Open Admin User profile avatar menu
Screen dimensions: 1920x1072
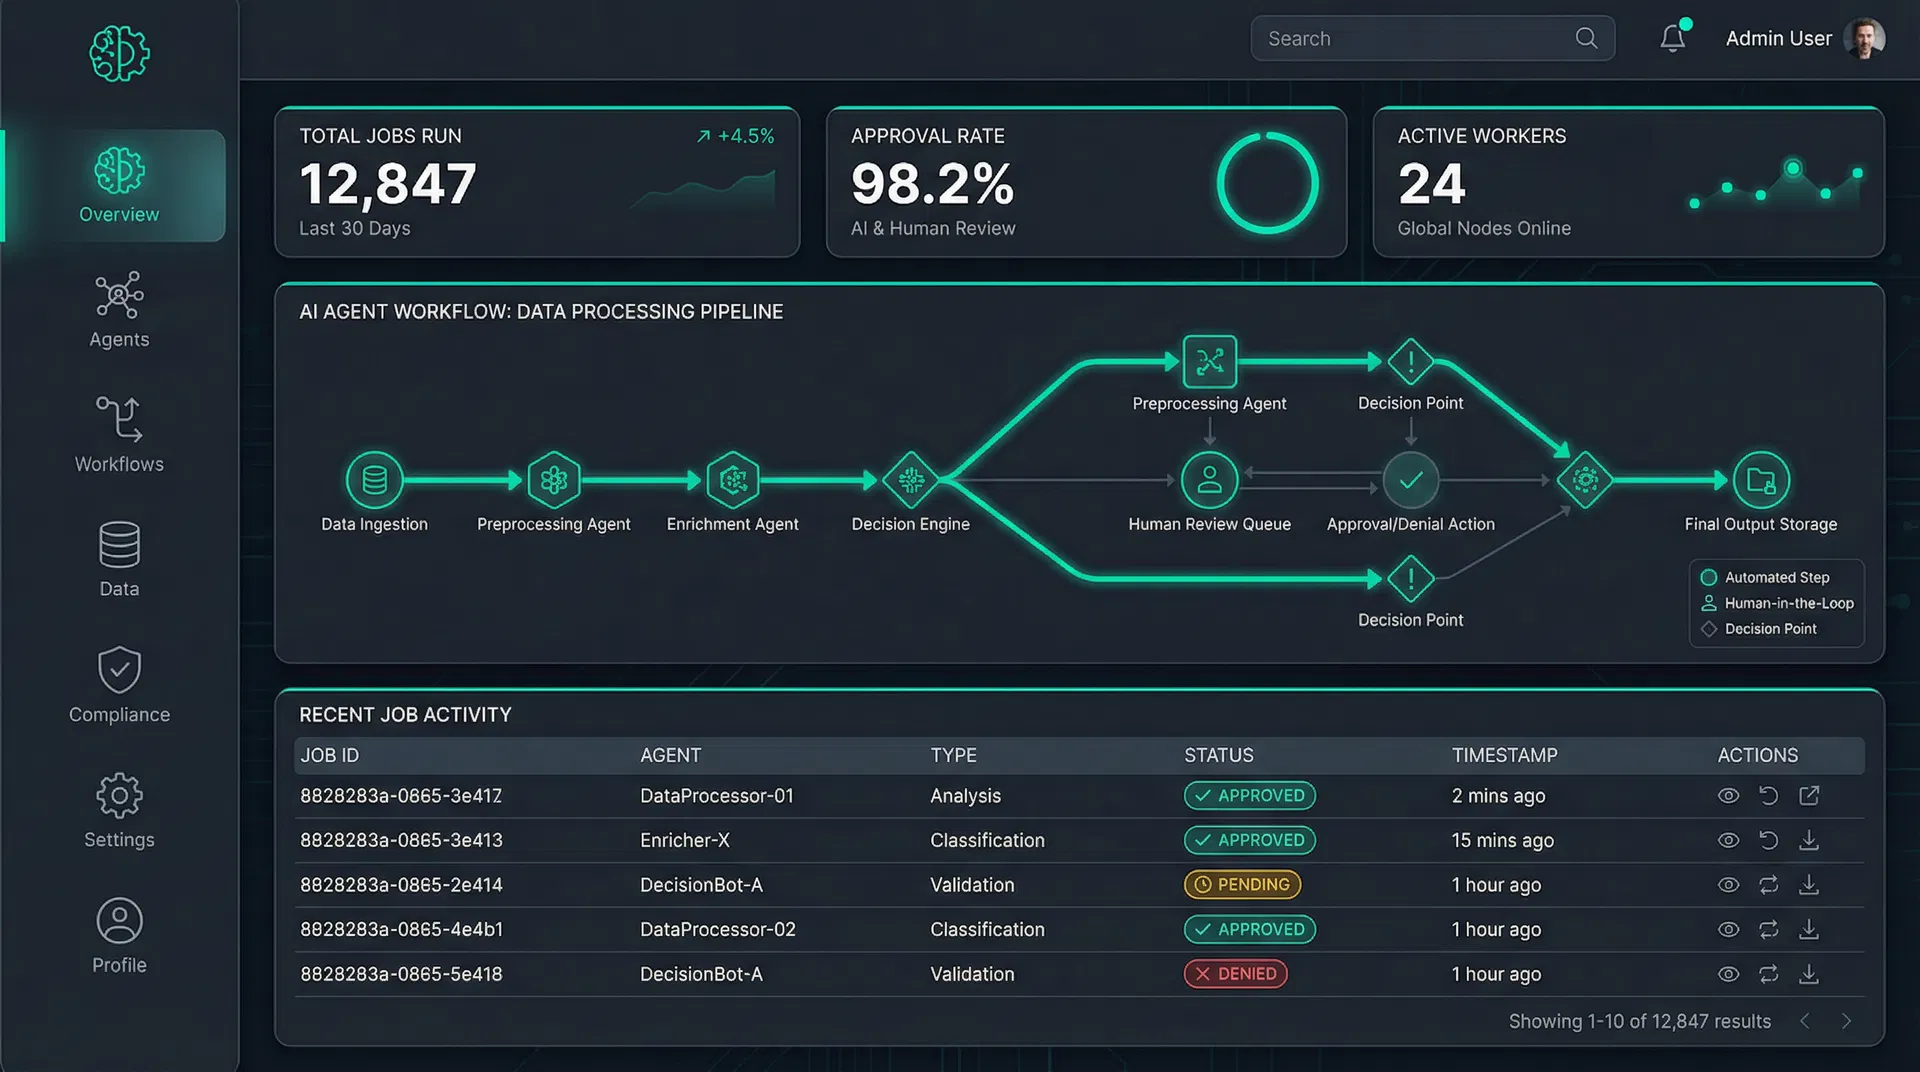tap(1863, 39)
